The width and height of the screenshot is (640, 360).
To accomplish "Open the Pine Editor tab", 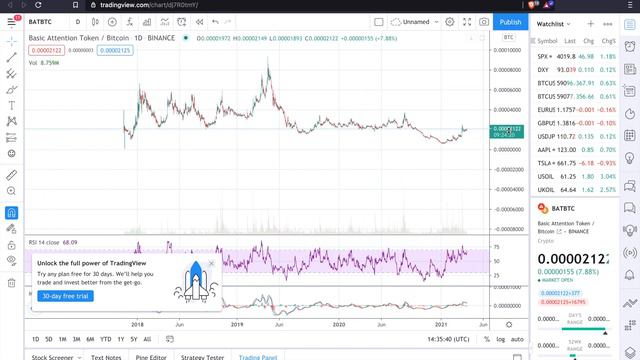I will (151, 357).
